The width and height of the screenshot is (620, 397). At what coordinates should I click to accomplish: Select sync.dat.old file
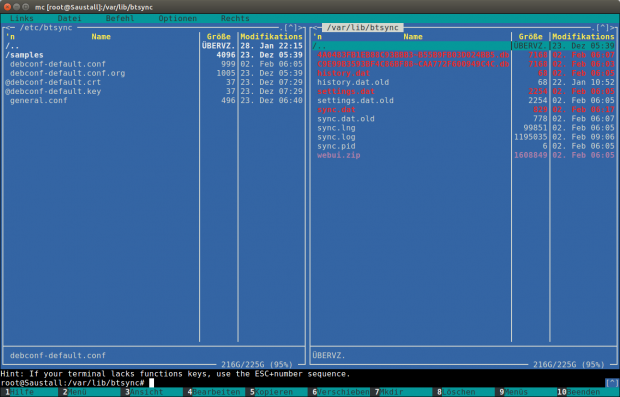coord(463,119)
